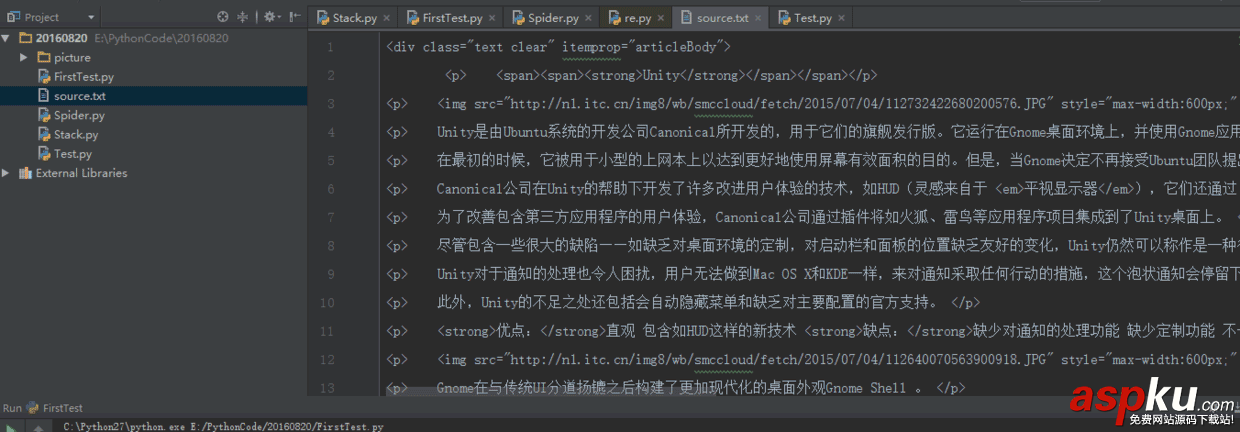Expand the picture folder arrow
Viewport: 1240px width, 432px height.
(x=24, y=57)
